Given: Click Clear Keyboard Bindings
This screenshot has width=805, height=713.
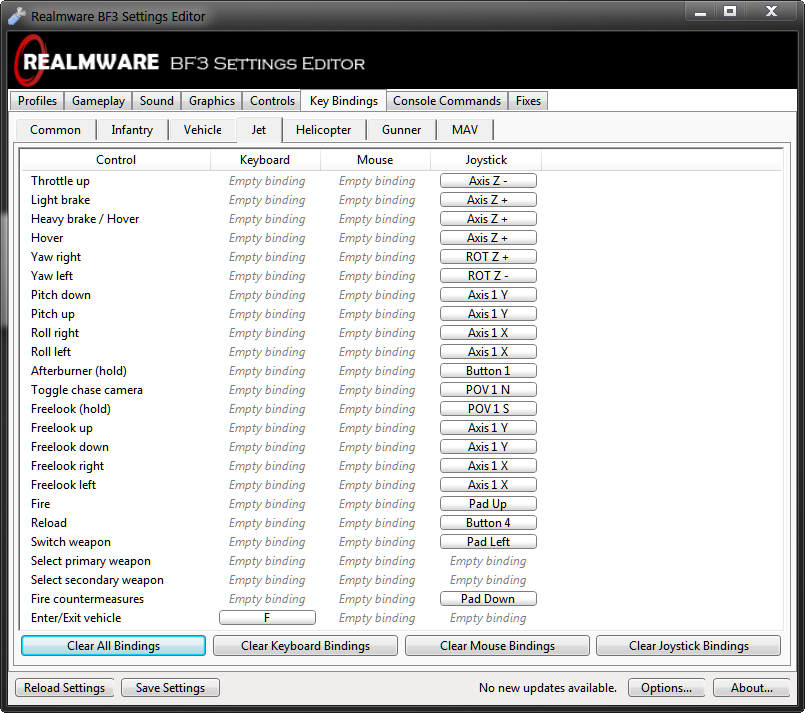Looking at the screenshot, I should click(305, 646).
